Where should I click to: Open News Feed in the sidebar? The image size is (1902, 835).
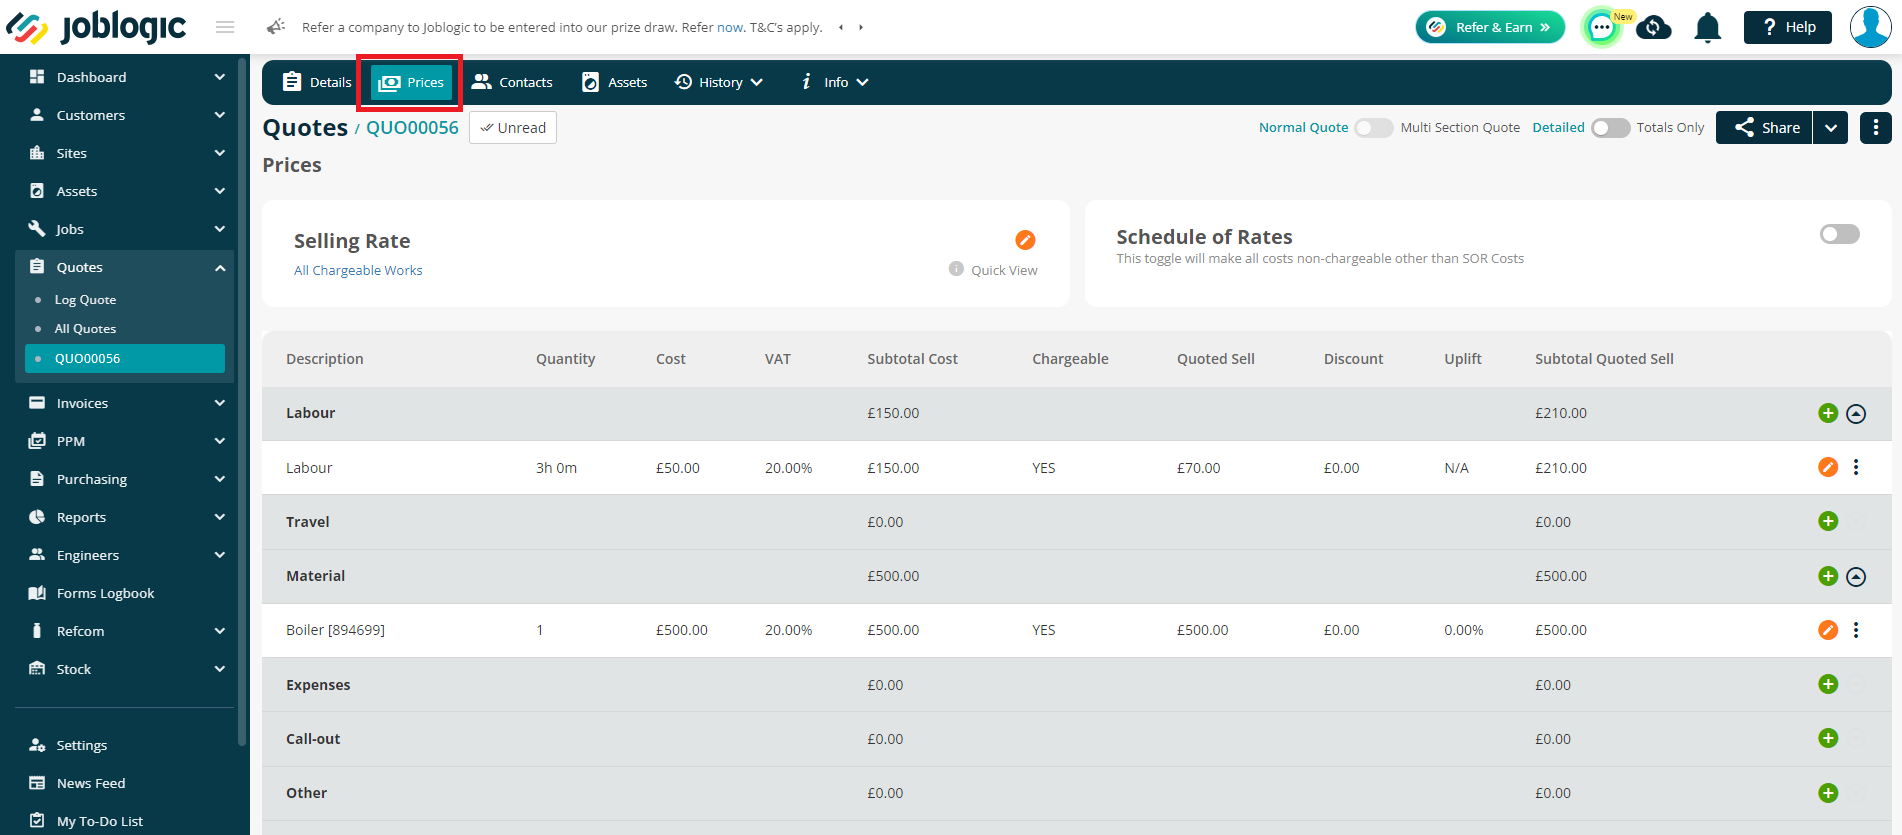pyautogui.click(x=90, y=783)
